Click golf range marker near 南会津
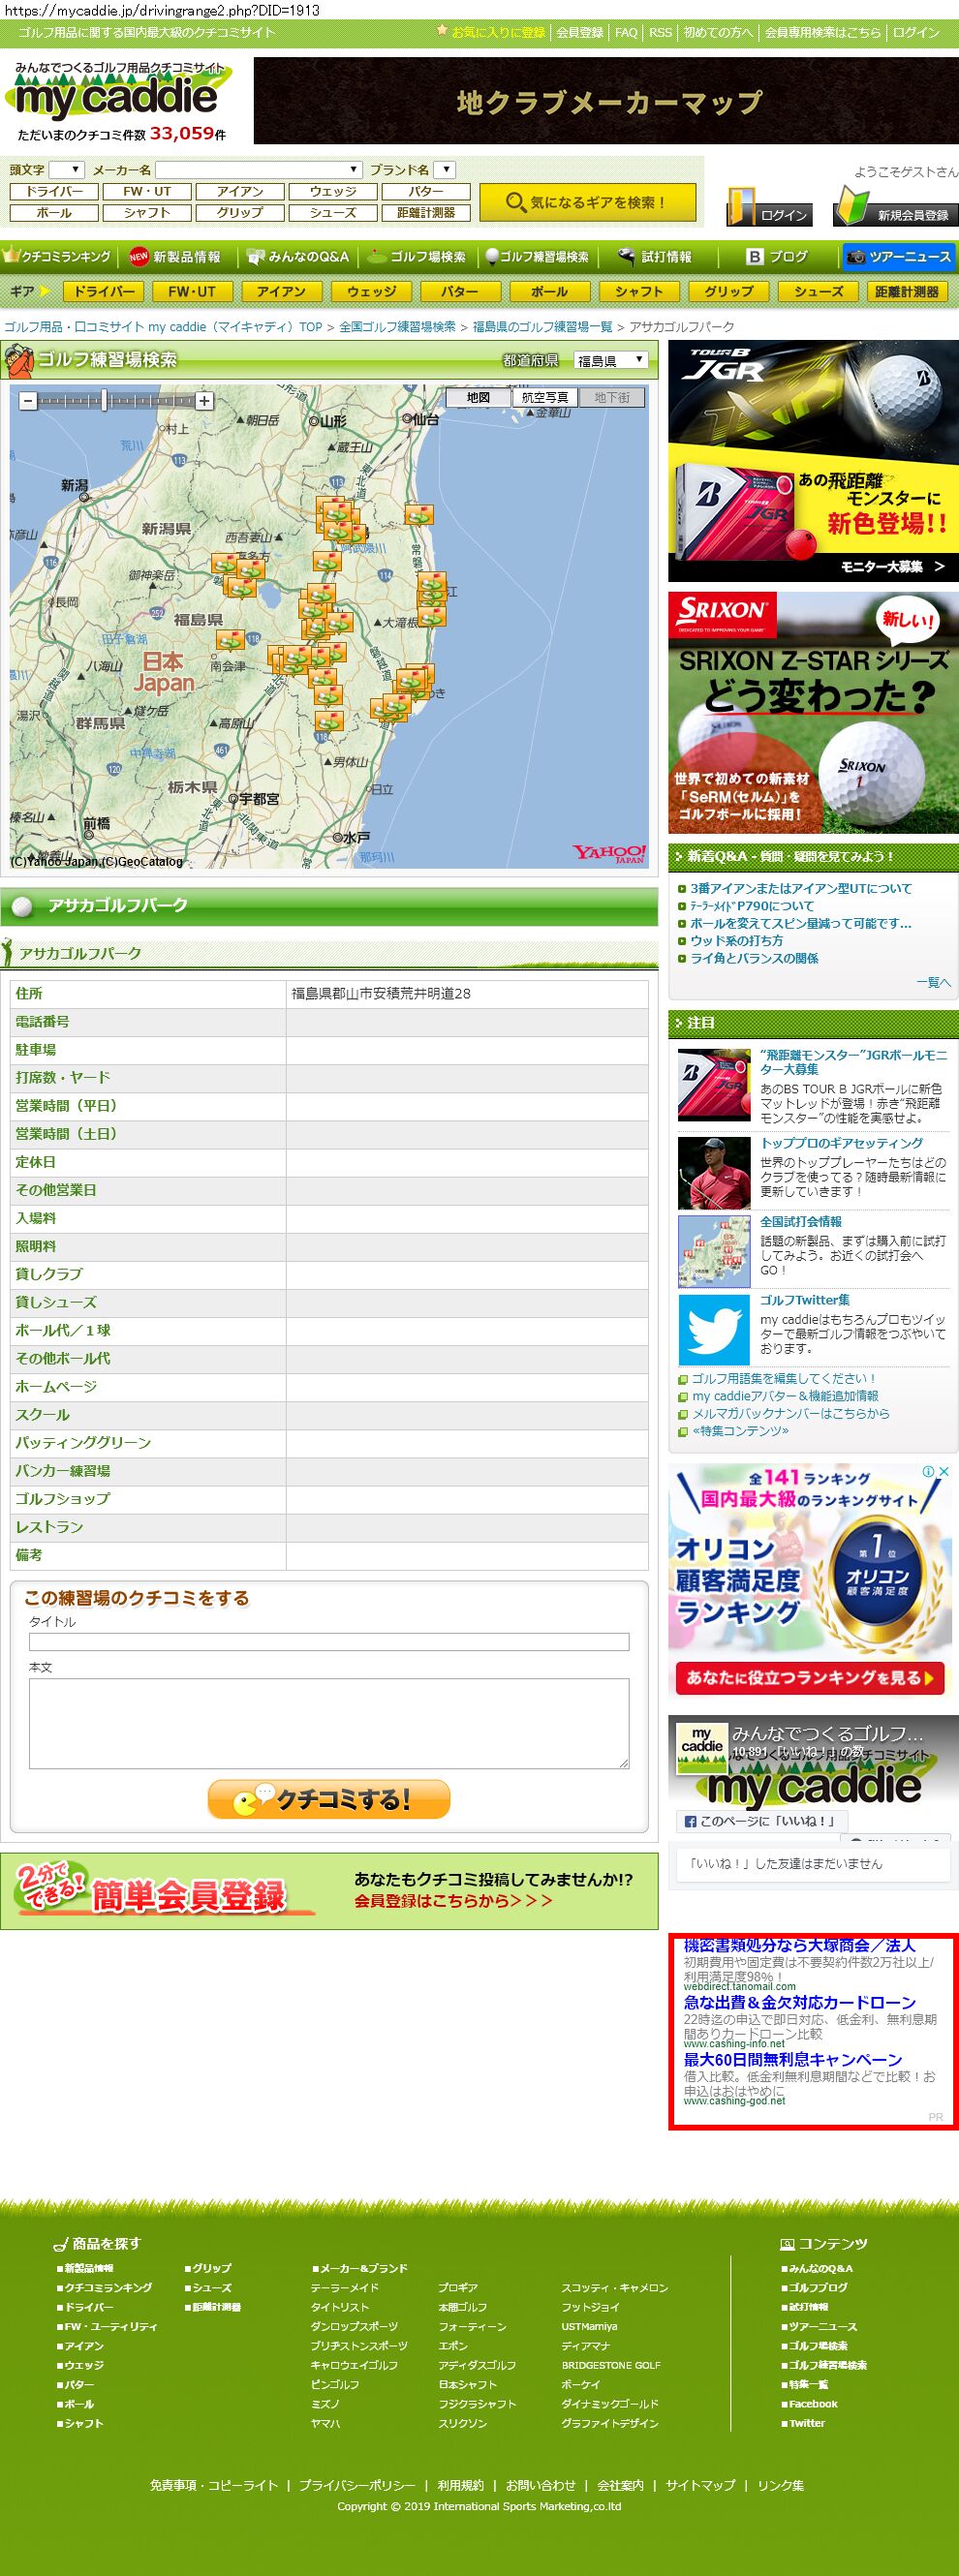 (230, 640)
